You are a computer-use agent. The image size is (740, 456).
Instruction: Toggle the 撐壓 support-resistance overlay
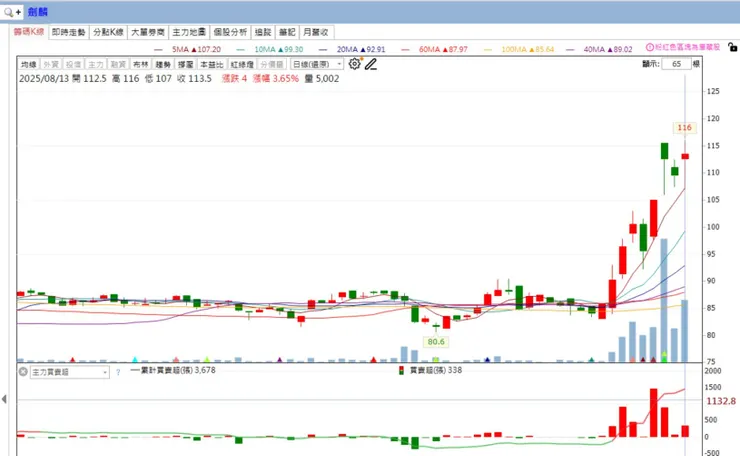pyautogui.click(x=185, y=64)
